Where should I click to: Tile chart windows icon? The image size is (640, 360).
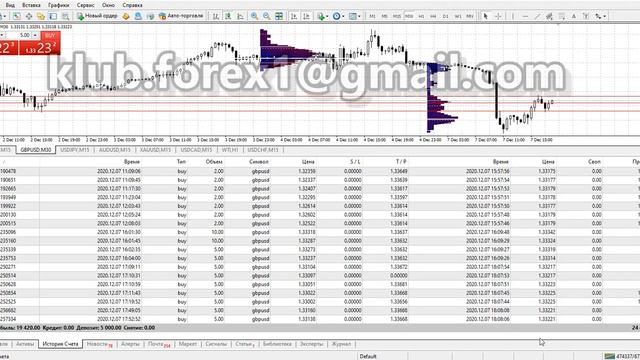(279, 16)
